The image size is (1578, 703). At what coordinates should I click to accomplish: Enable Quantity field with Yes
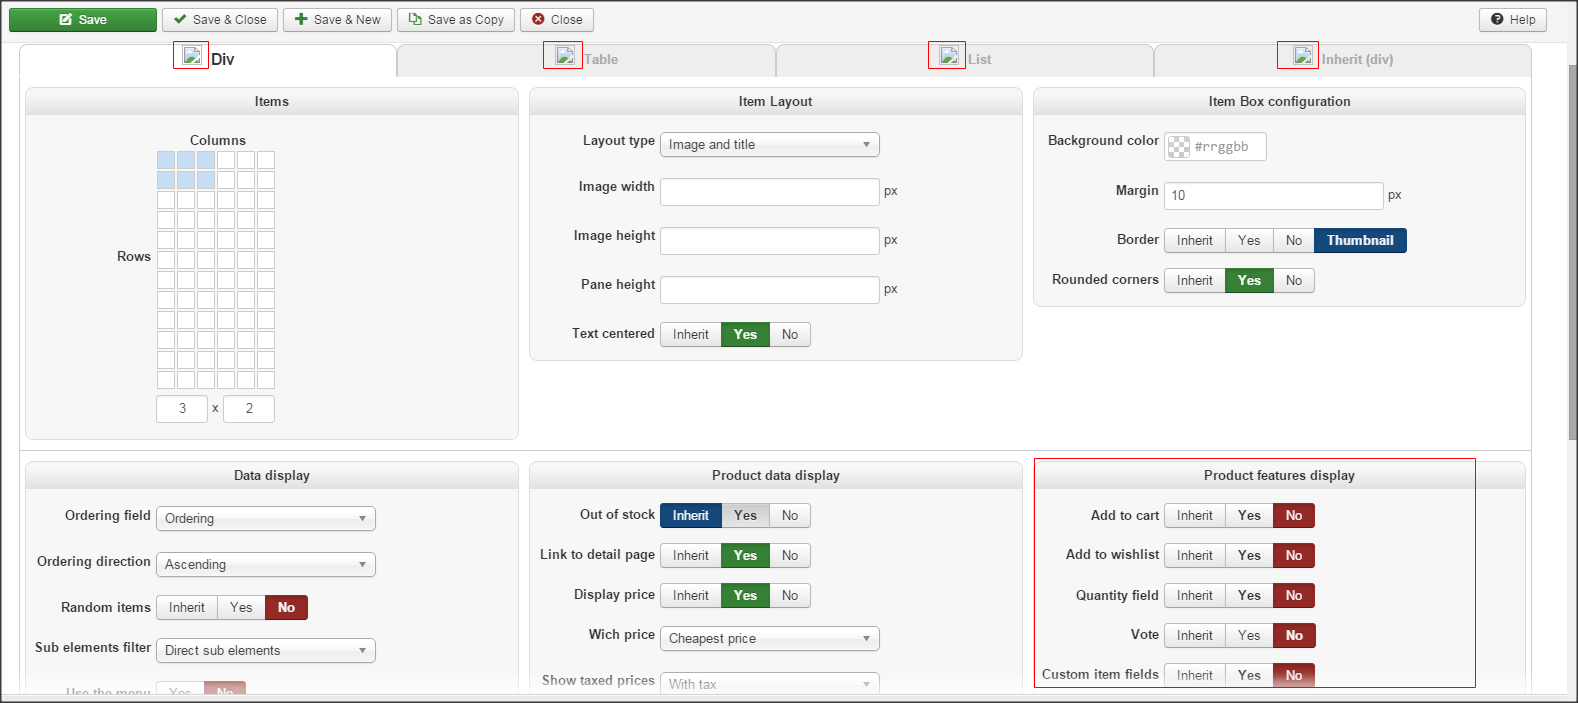1249,596
